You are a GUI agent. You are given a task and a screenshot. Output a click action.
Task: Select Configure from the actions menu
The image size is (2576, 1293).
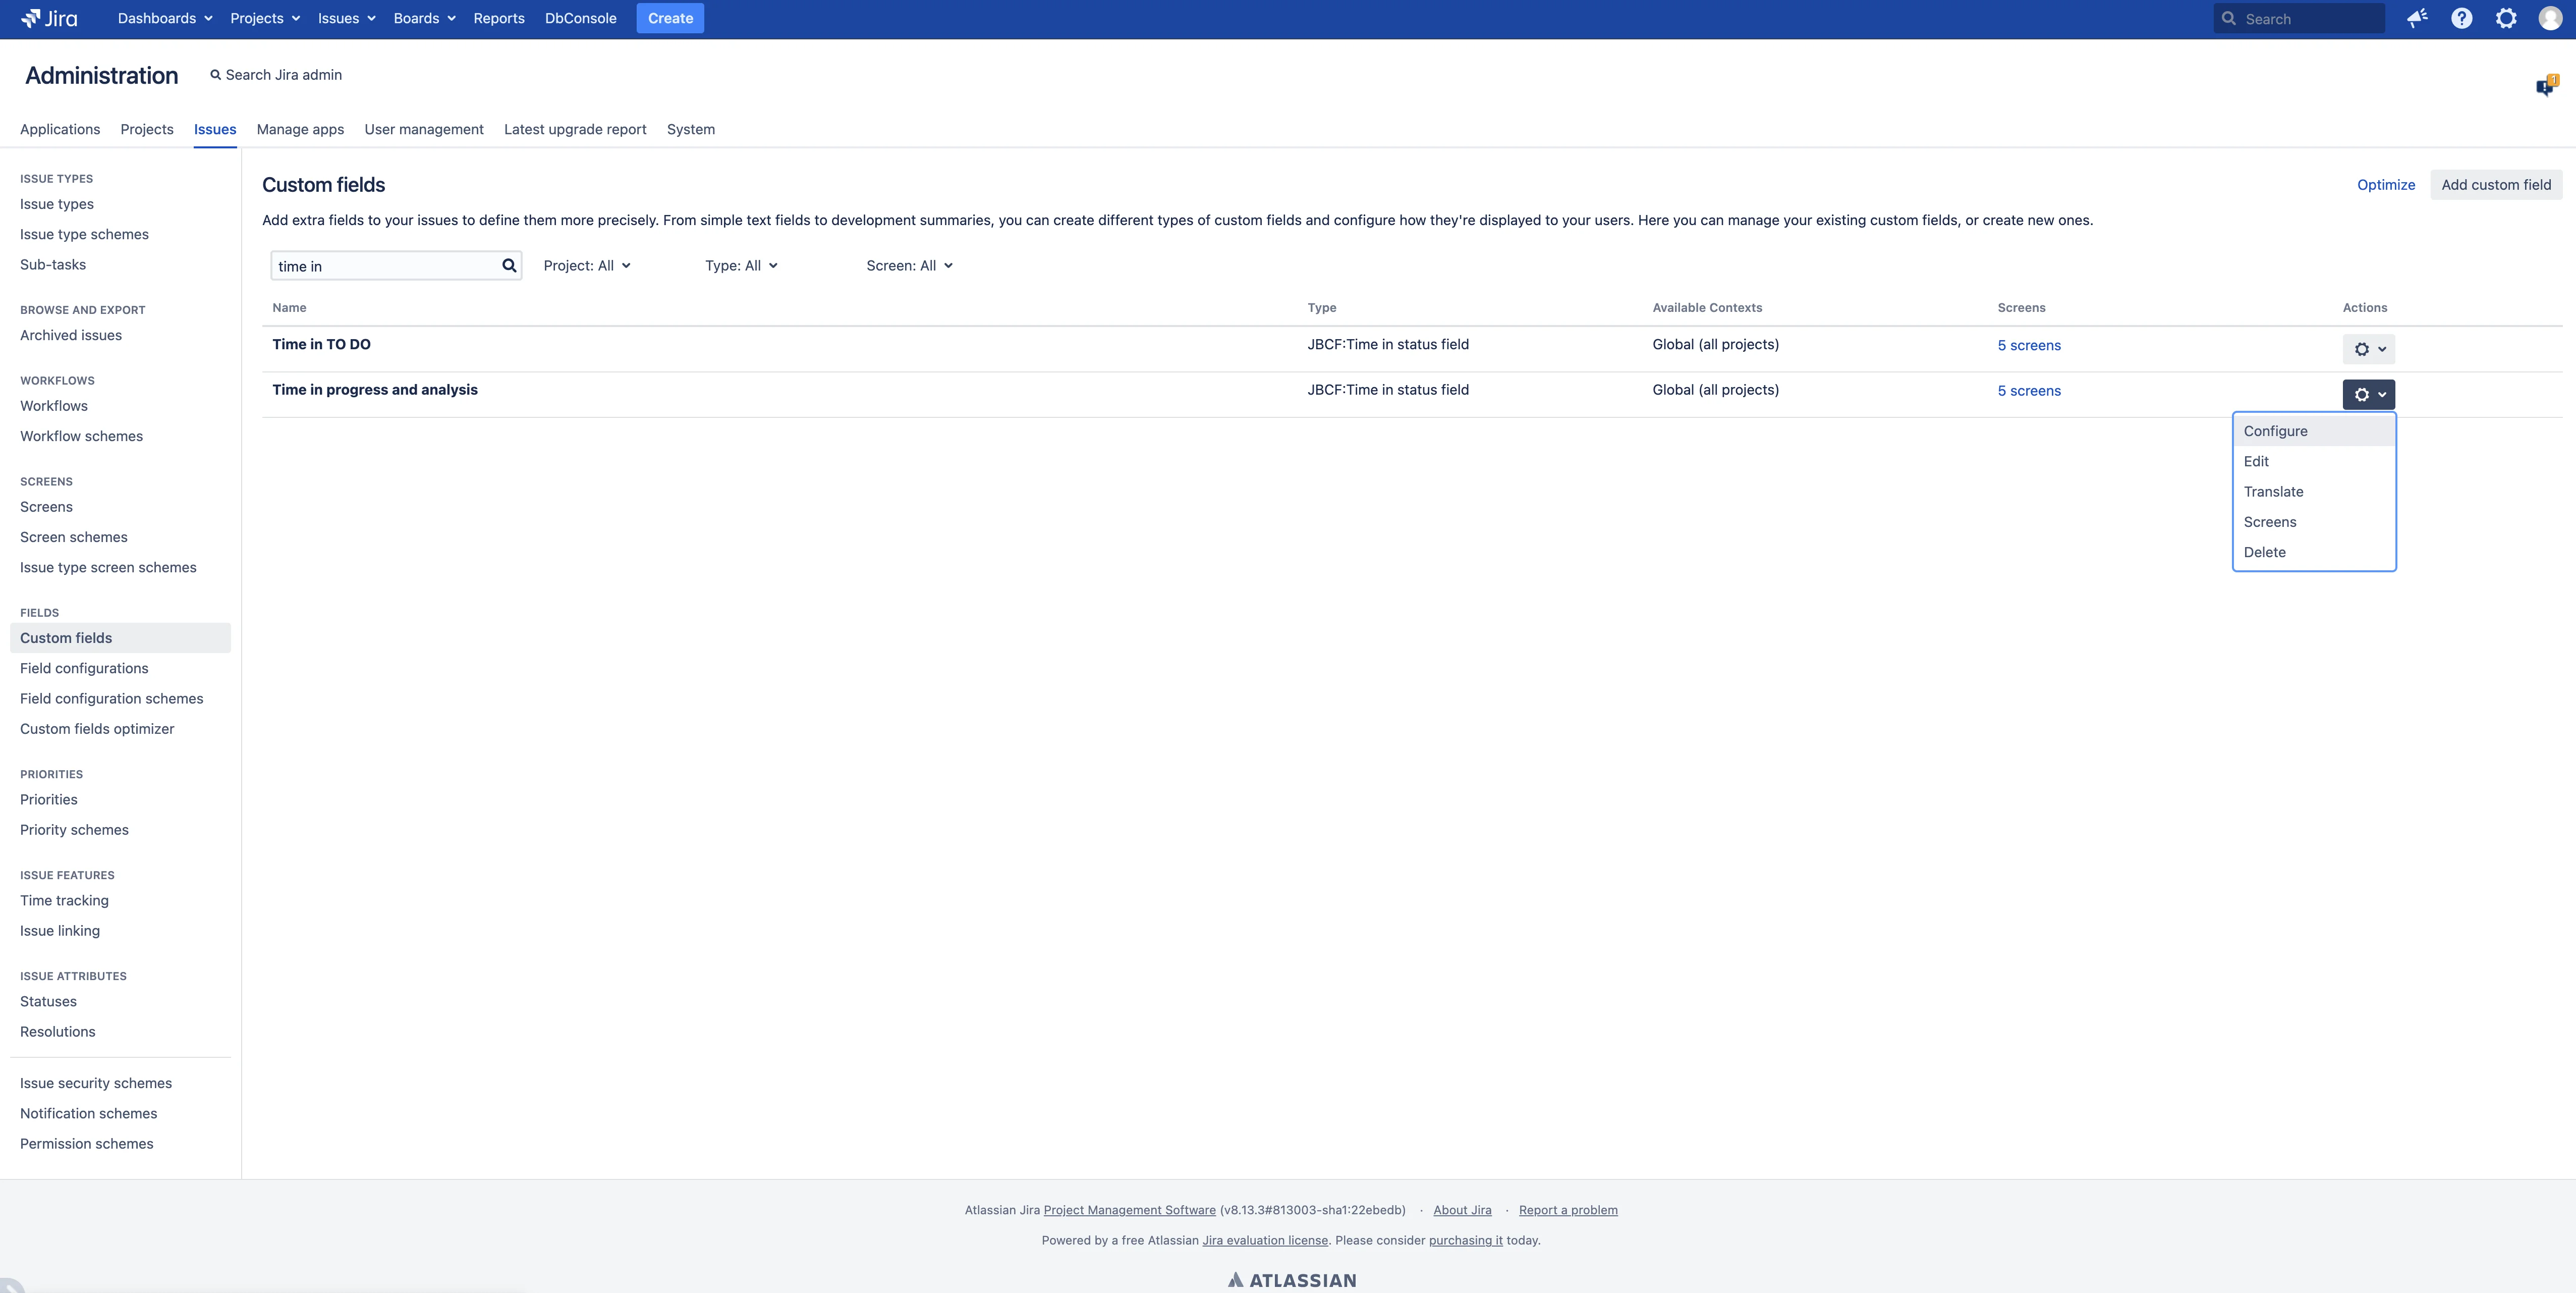[2314, 431]
